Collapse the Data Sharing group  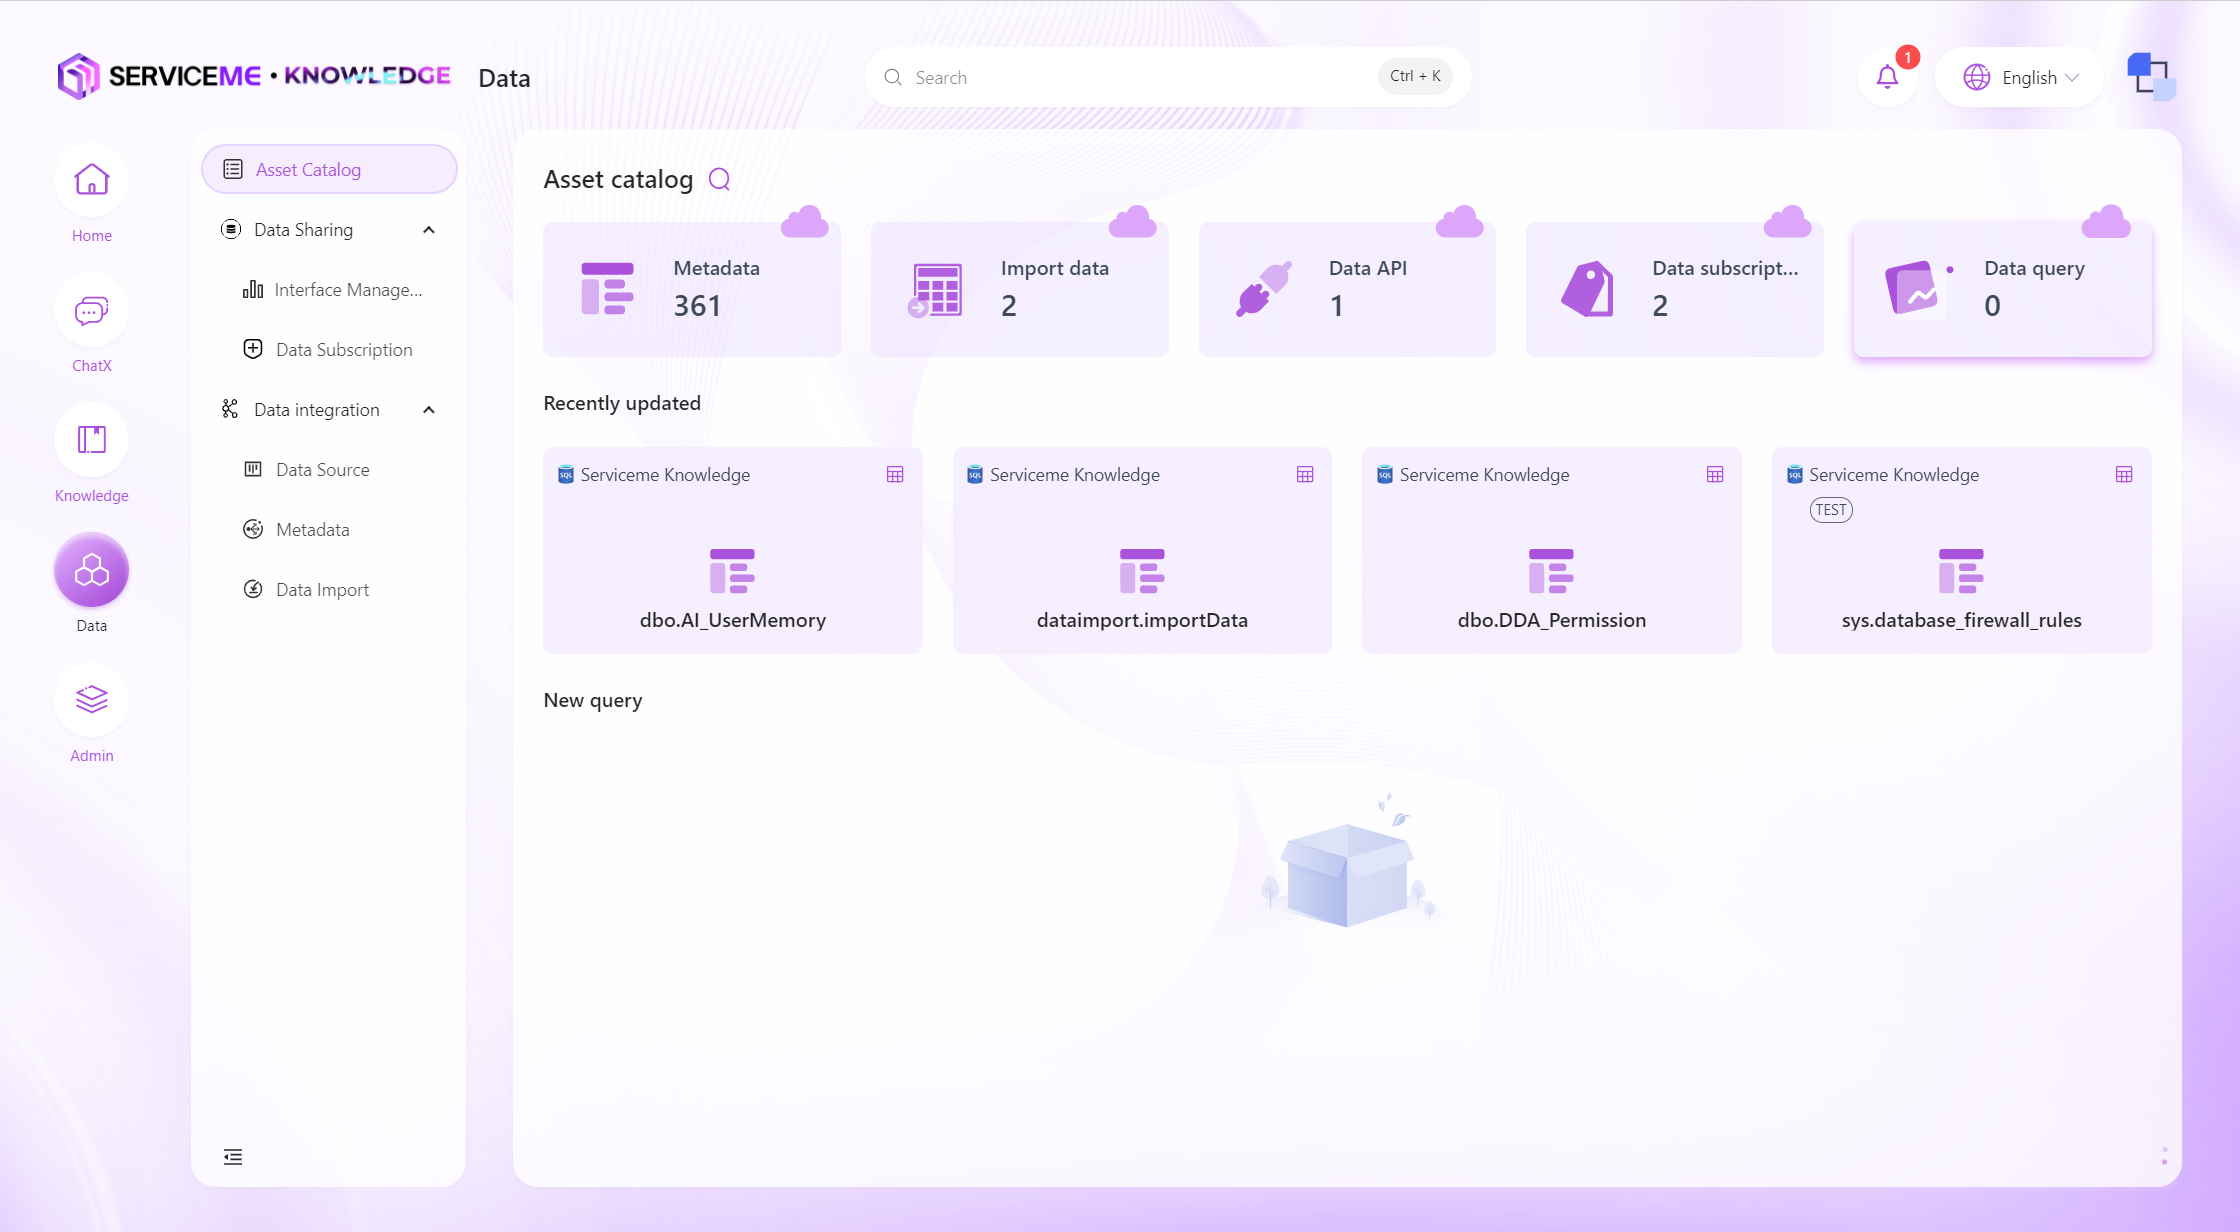429,230
